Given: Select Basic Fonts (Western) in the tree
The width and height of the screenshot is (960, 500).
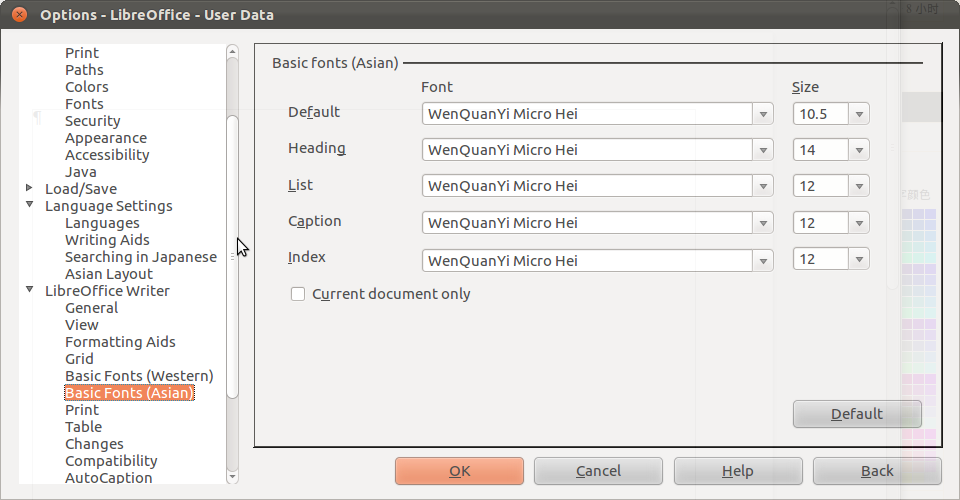Looking at the screenshot, I should (140, 376).
